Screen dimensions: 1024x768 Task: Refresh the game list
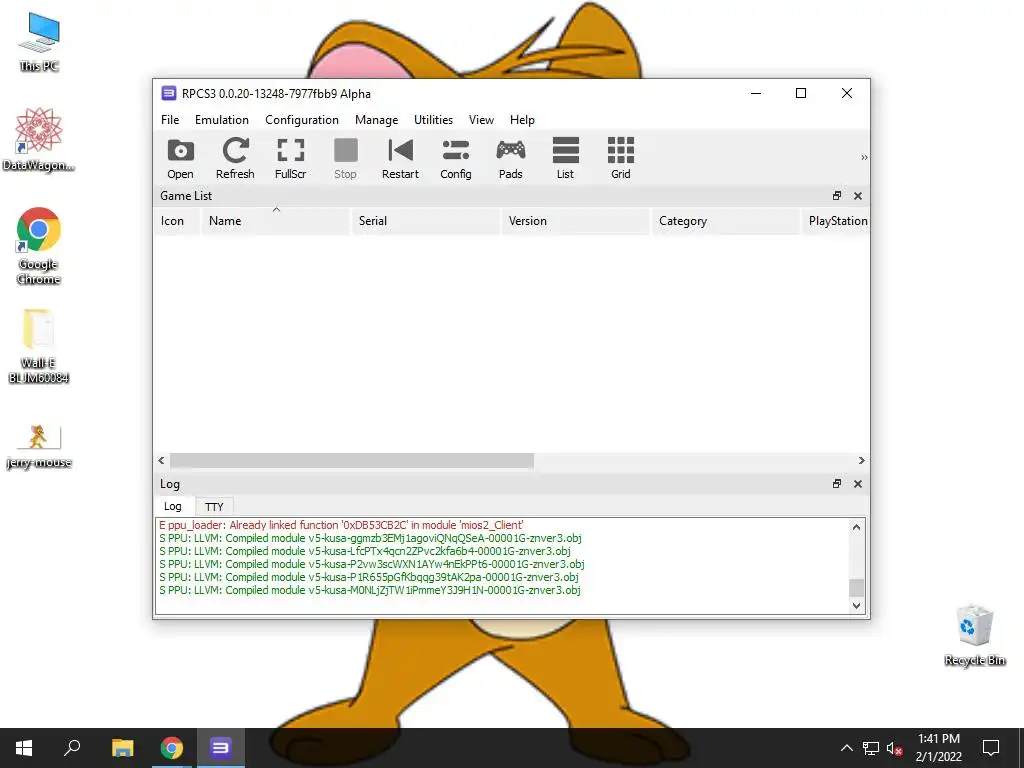point(235,159)
